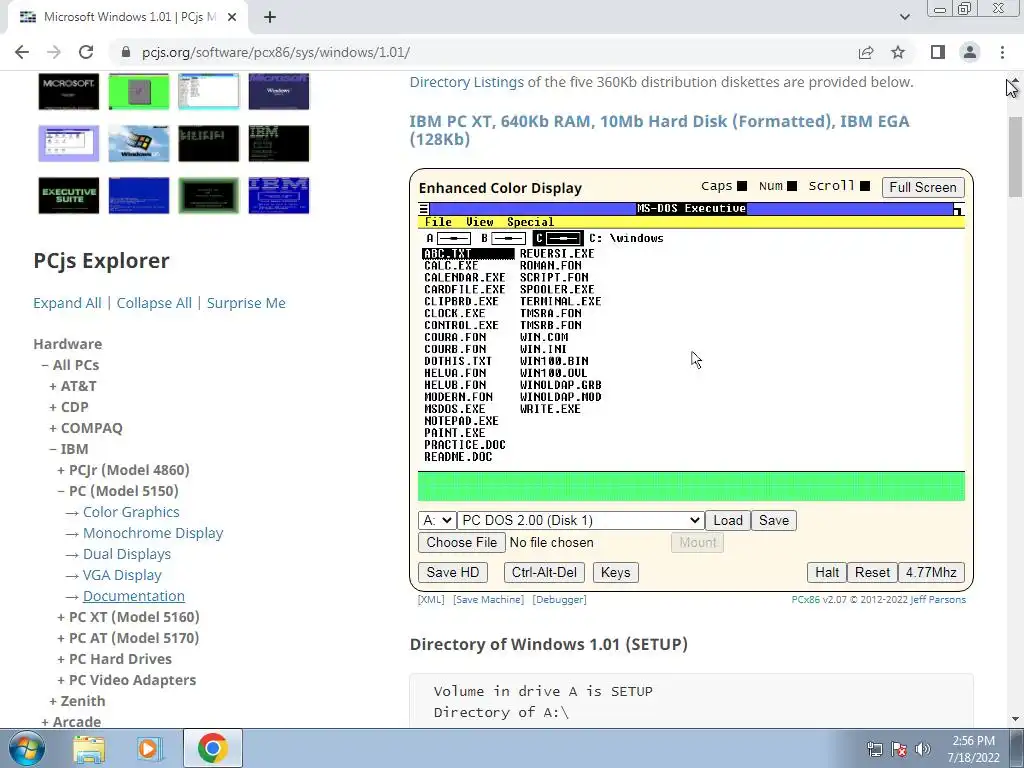Viewport: 1024px width, 768px height.
Task: Open the Monochrome Display link
Action: (x=153, y=533)
